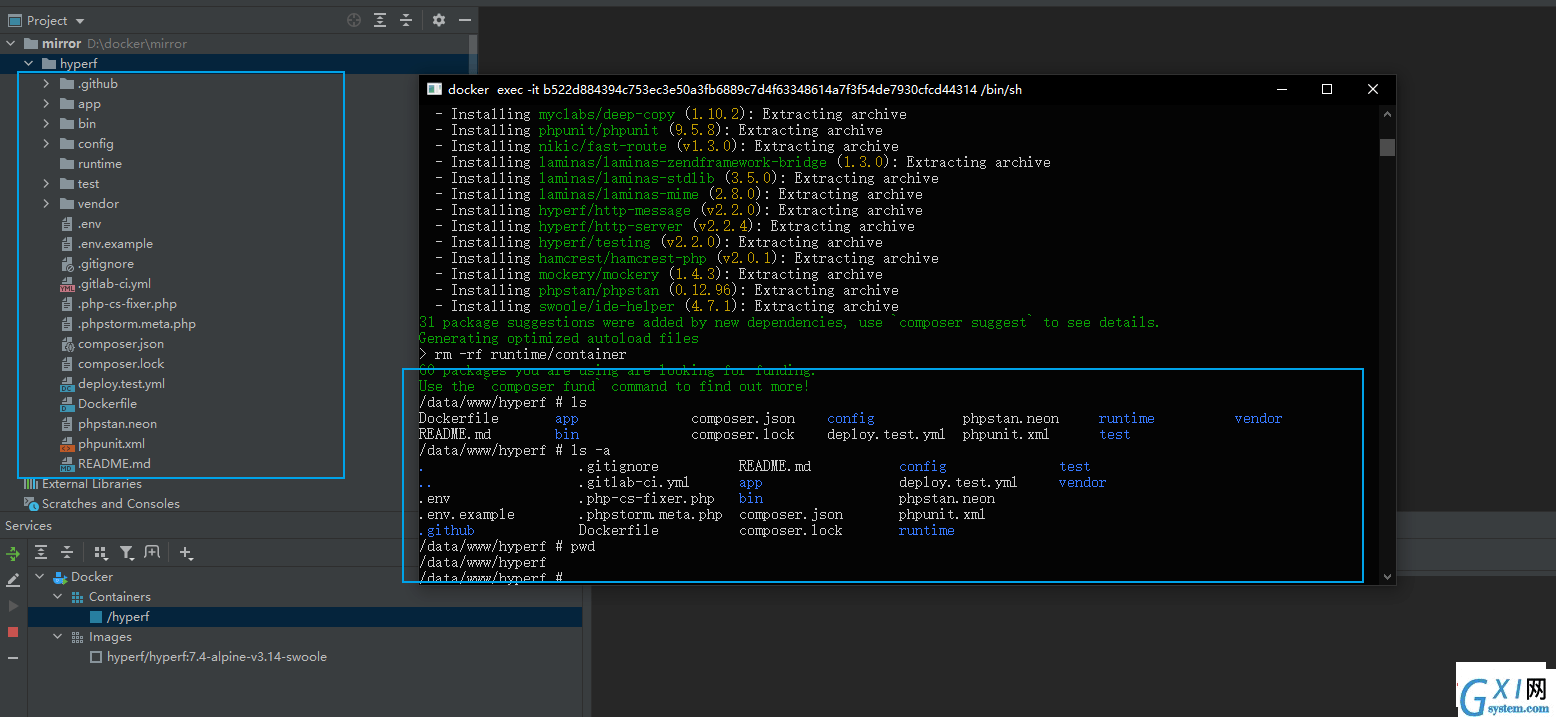Collapse the Images node
1556x717 pixels.
[58, 637]
